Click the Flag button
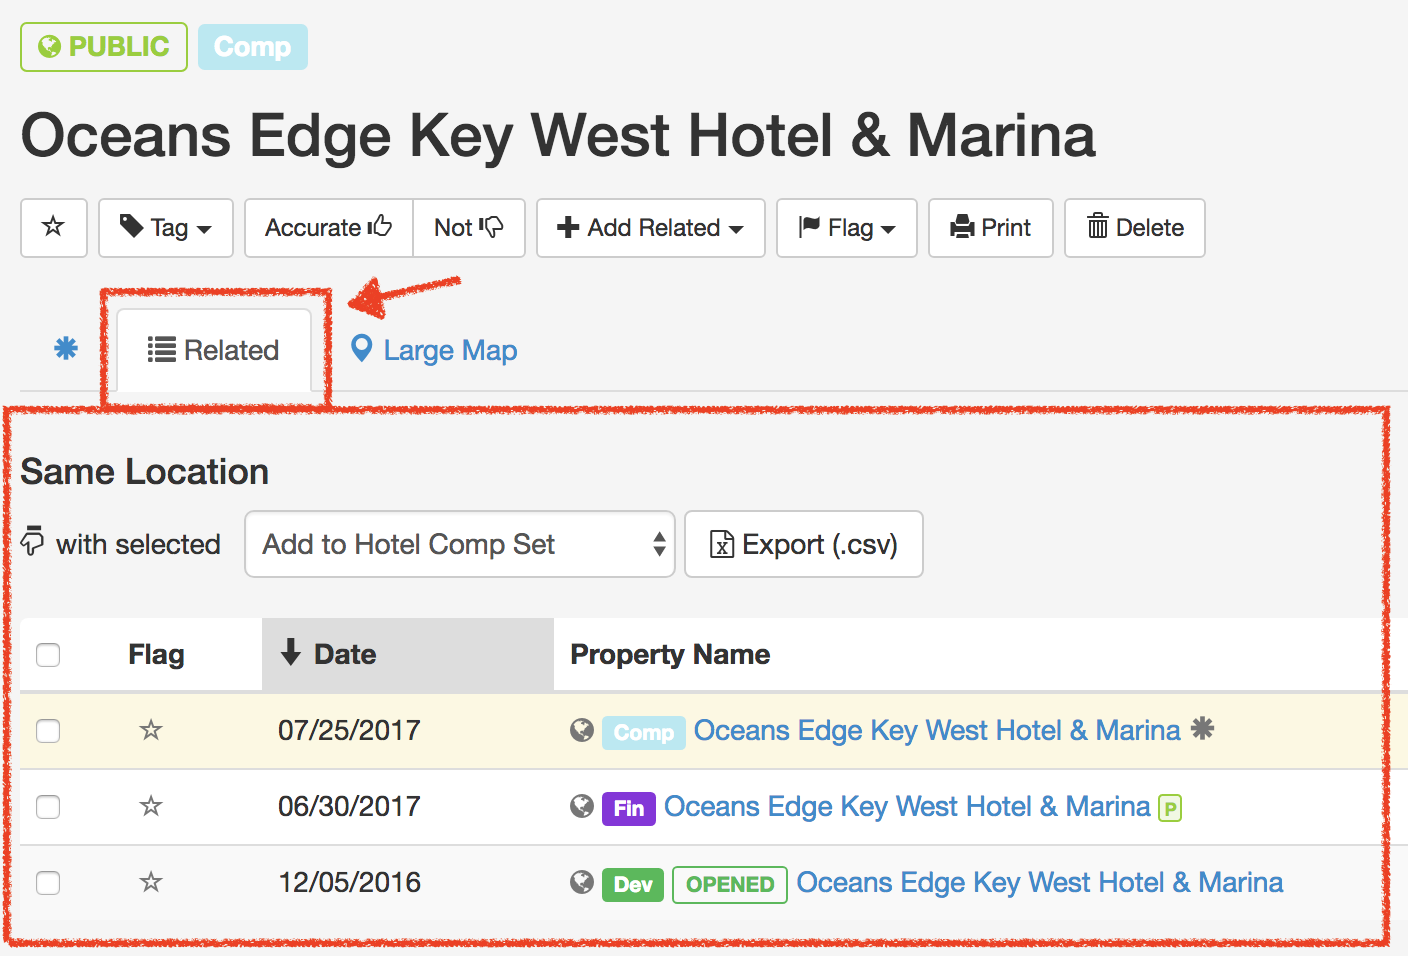1408x956 pixels. click(x=846, y=228)
